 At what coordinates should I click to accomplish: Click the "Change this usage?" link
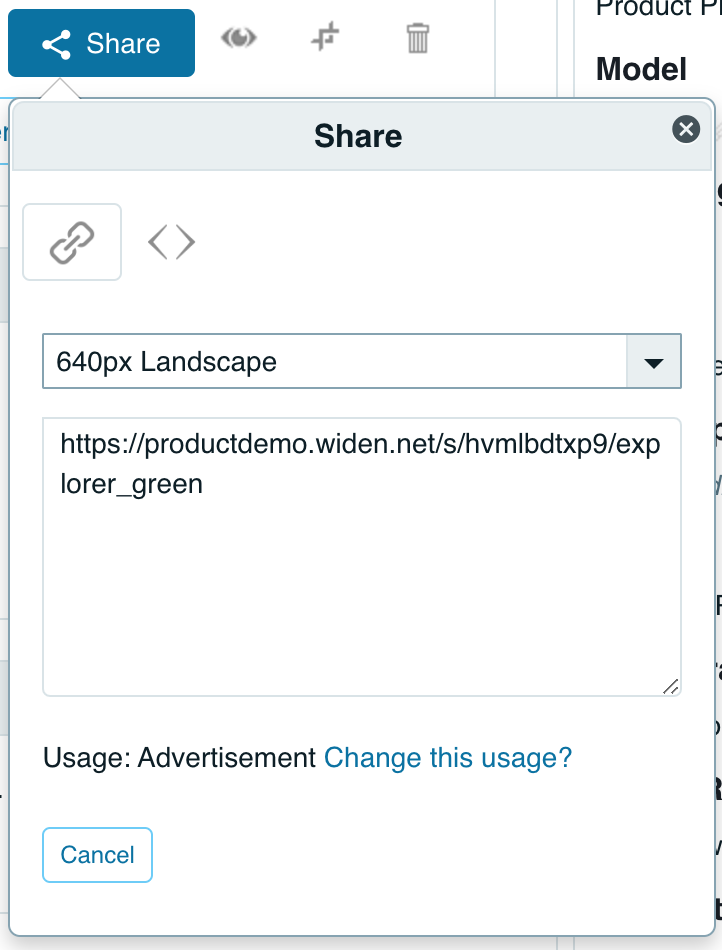(447, 758)
